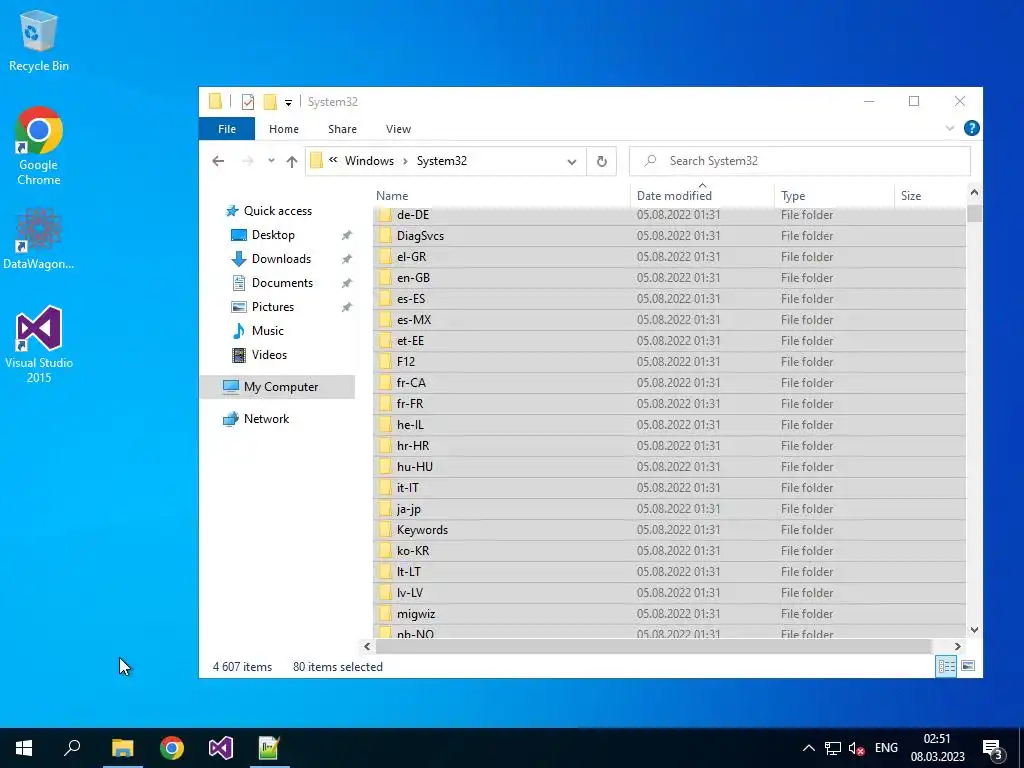Open Documents in navigation pane
Screen dimensions: 1024x768
(x=282, y=283)
